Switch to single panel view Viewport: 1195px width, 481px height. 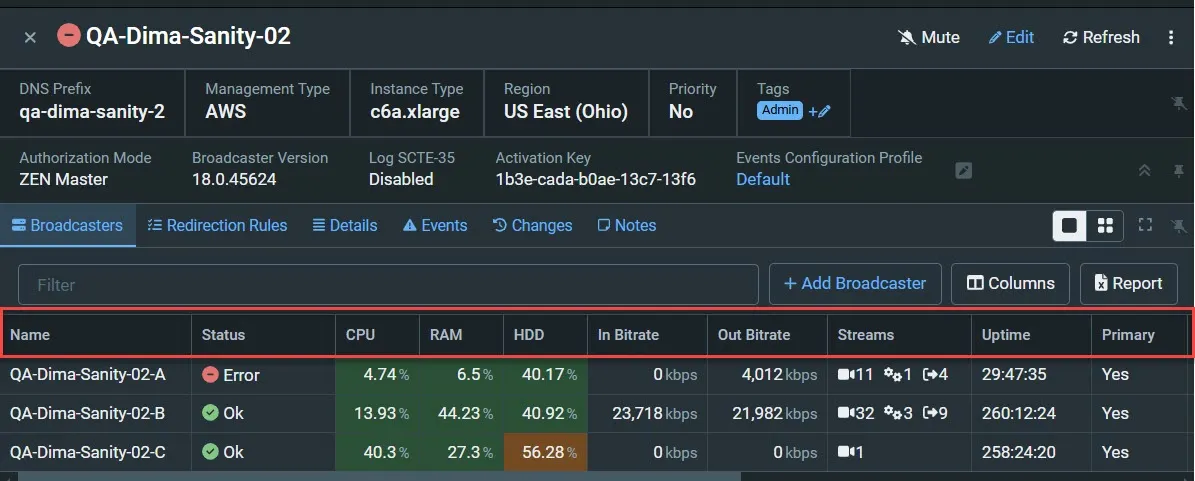[1070, 226]
